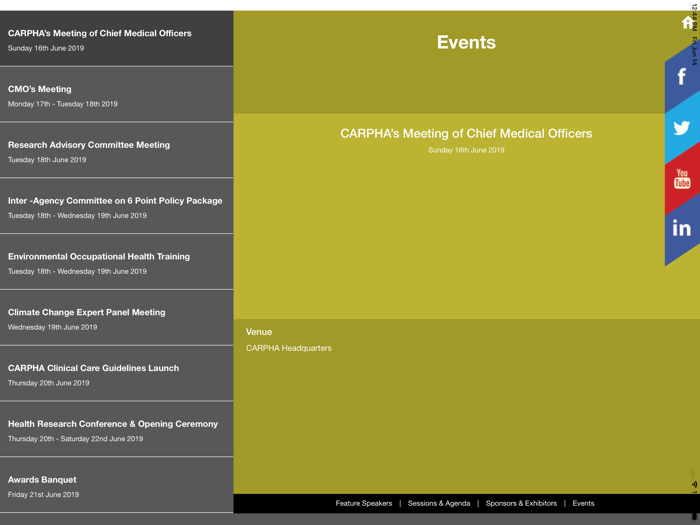
Task: Select the CMO's Meeting event
Action: point(117,95)
